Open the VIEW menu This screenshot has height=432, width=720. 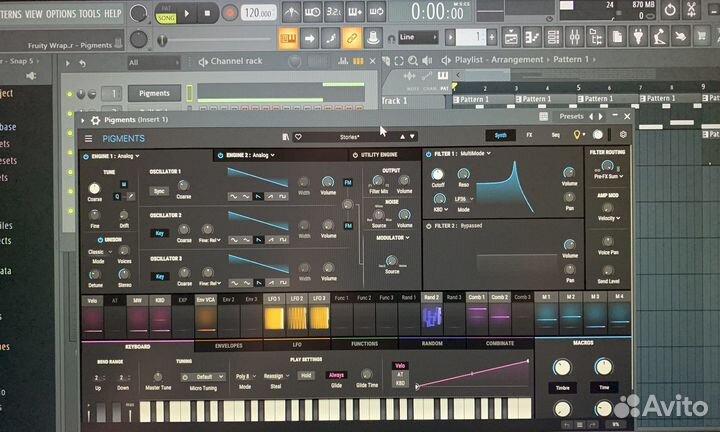point(34,14)
